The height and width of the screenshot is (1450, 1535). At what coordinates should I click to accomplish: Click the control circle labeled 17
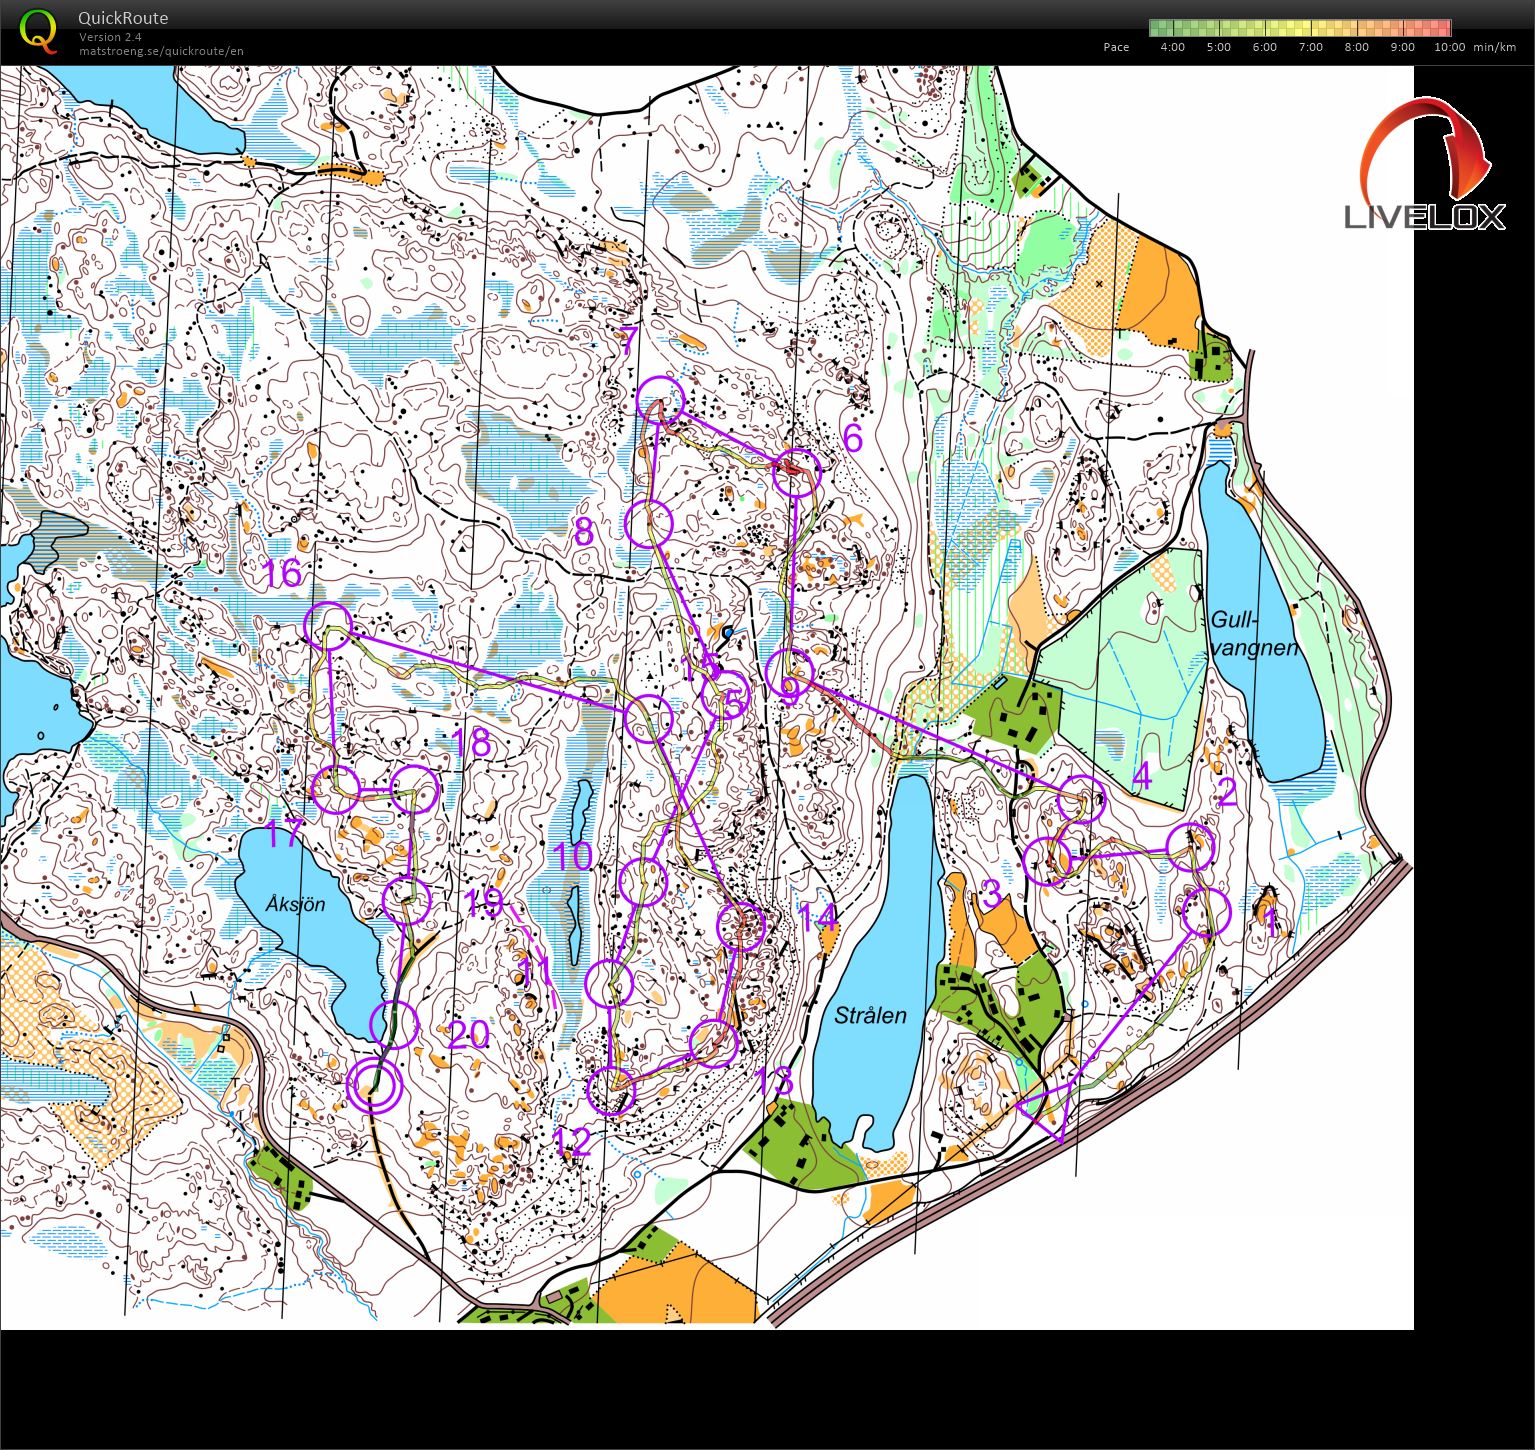[x=336, y=790]
